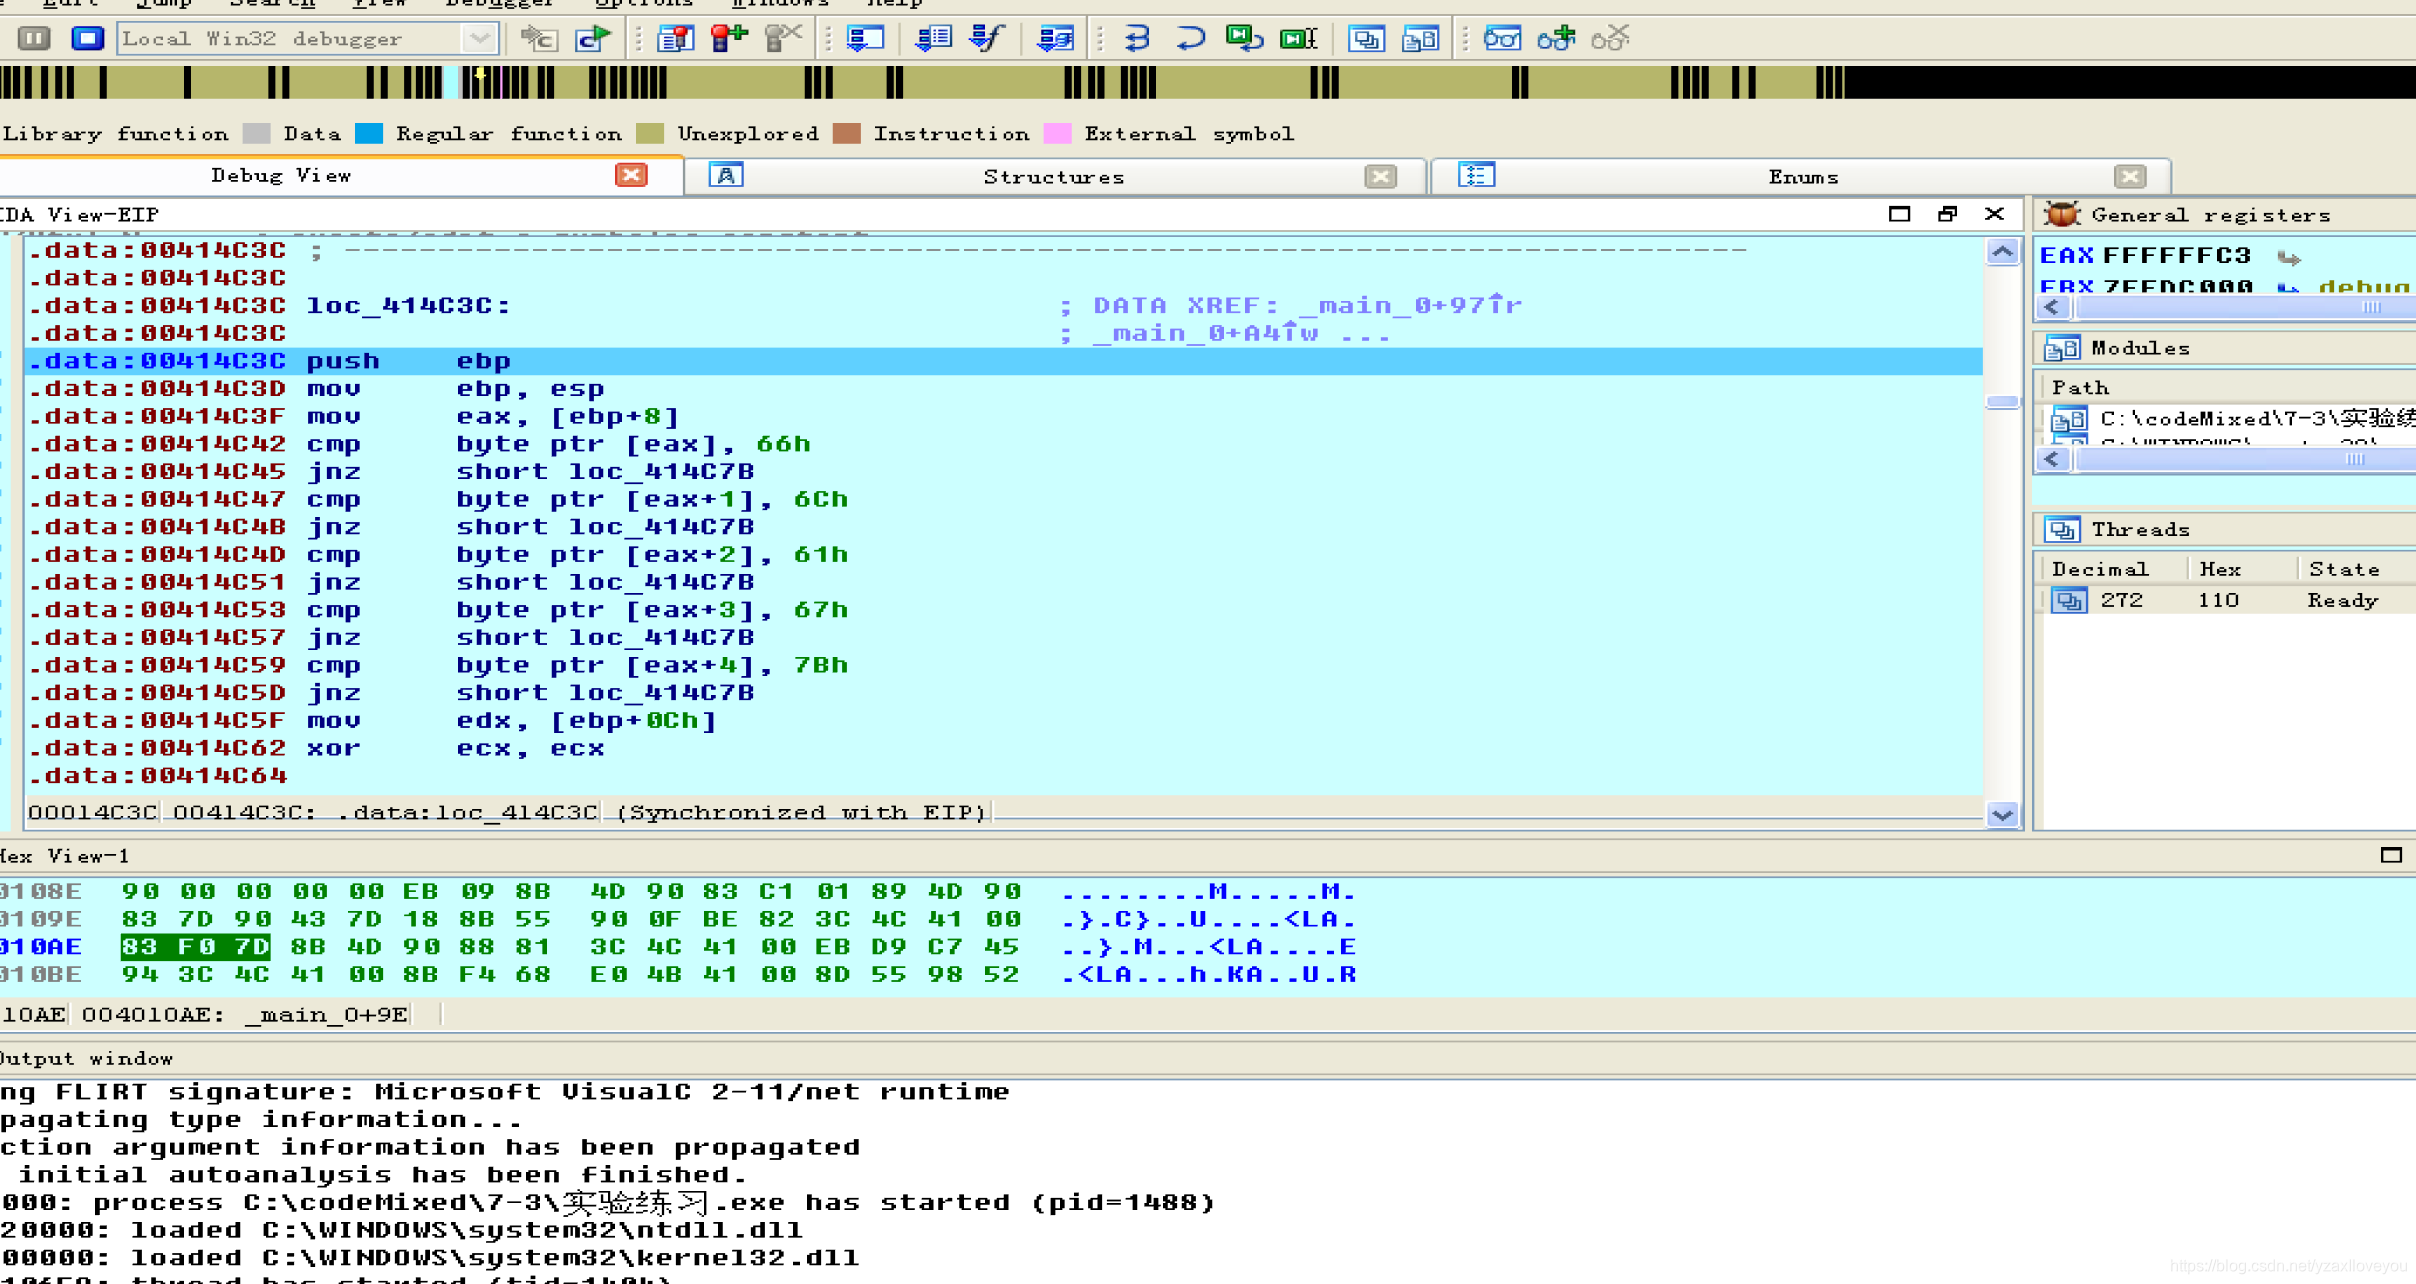Select thread 272 in Threads list

pos(2228,601)
